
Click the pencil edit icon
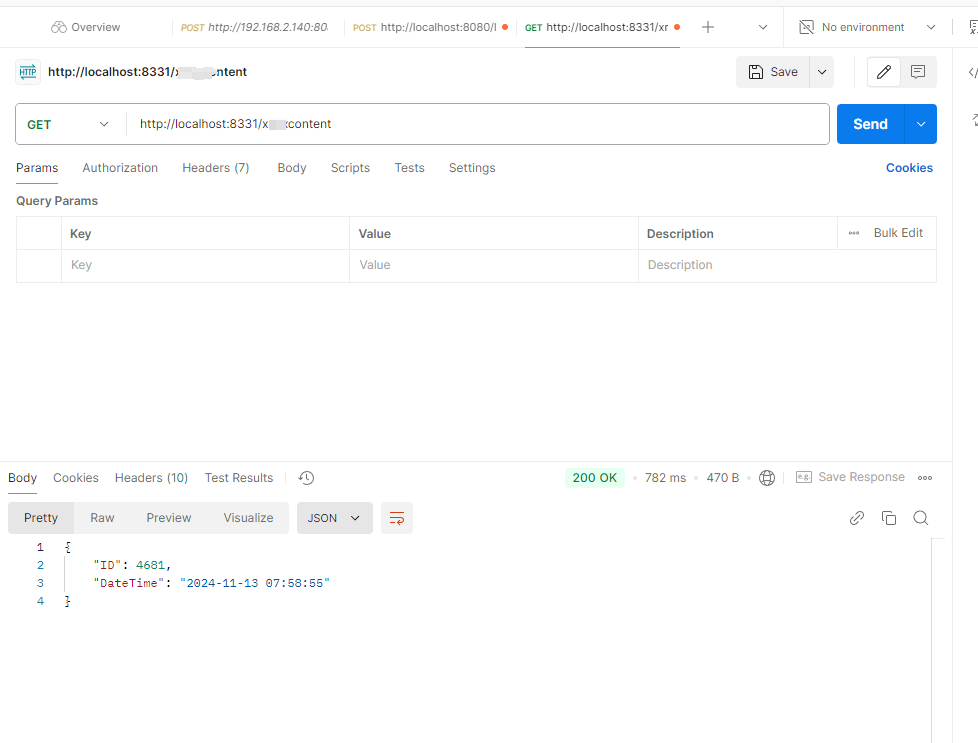(884, 72)
